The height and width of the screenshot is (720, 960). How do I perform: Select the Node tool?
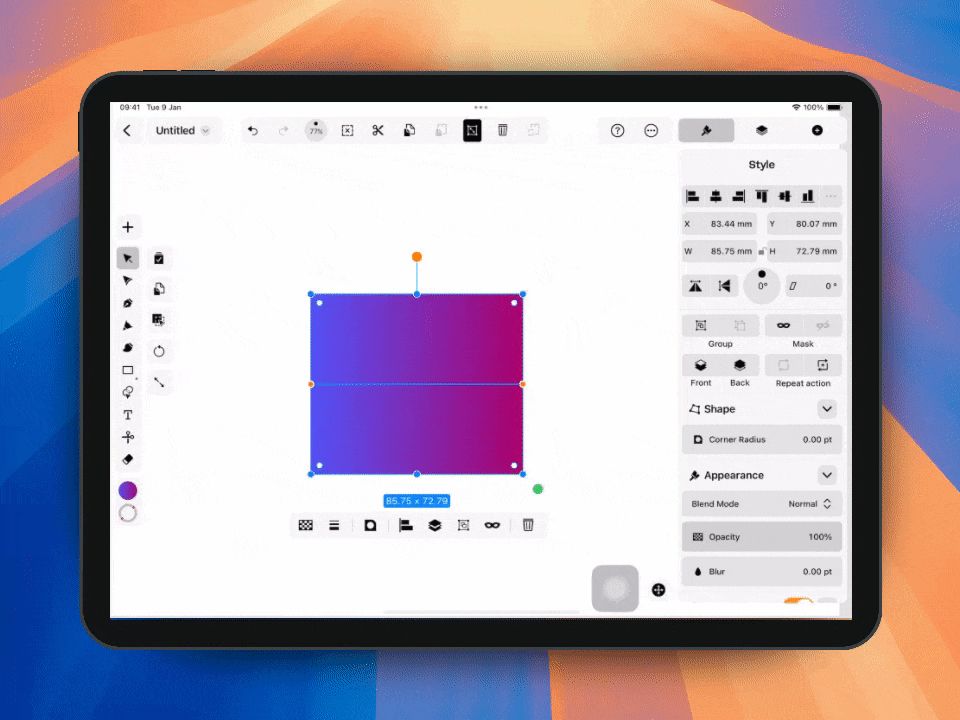127,280
